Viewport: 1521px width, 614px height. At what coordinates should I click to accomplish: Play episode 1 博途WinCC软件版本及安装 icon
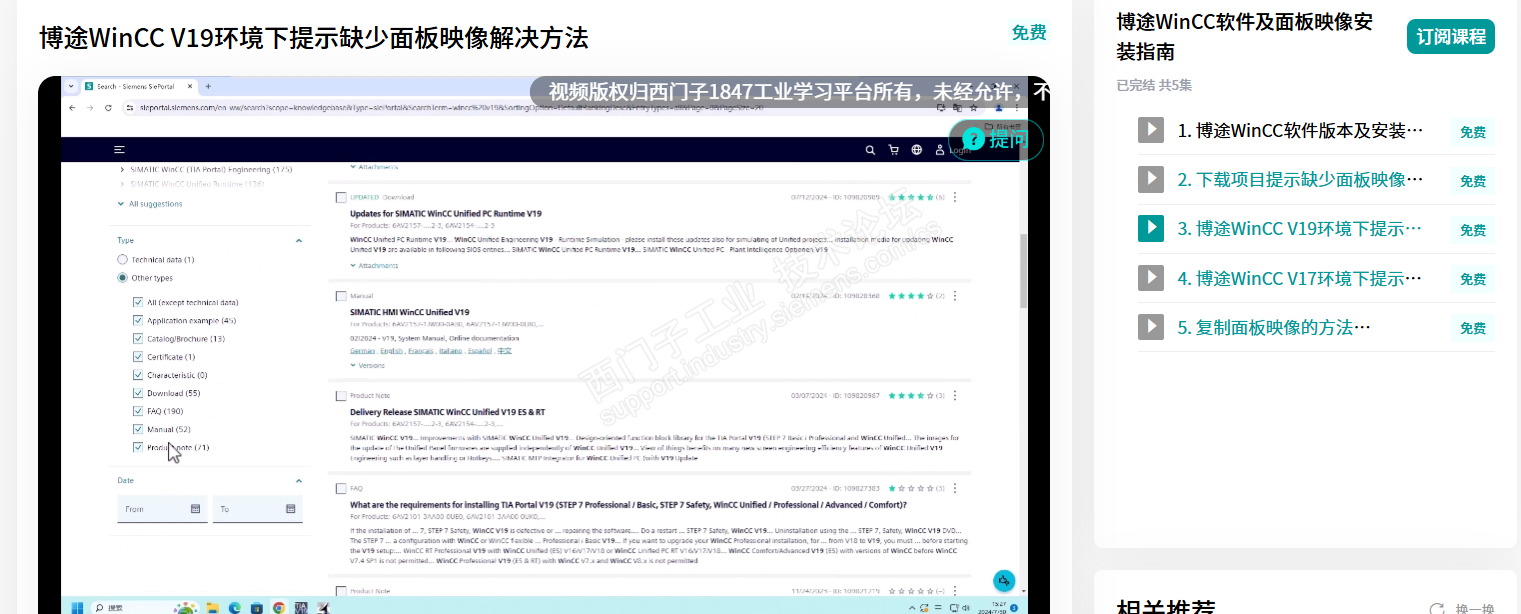pos(1151,130)
